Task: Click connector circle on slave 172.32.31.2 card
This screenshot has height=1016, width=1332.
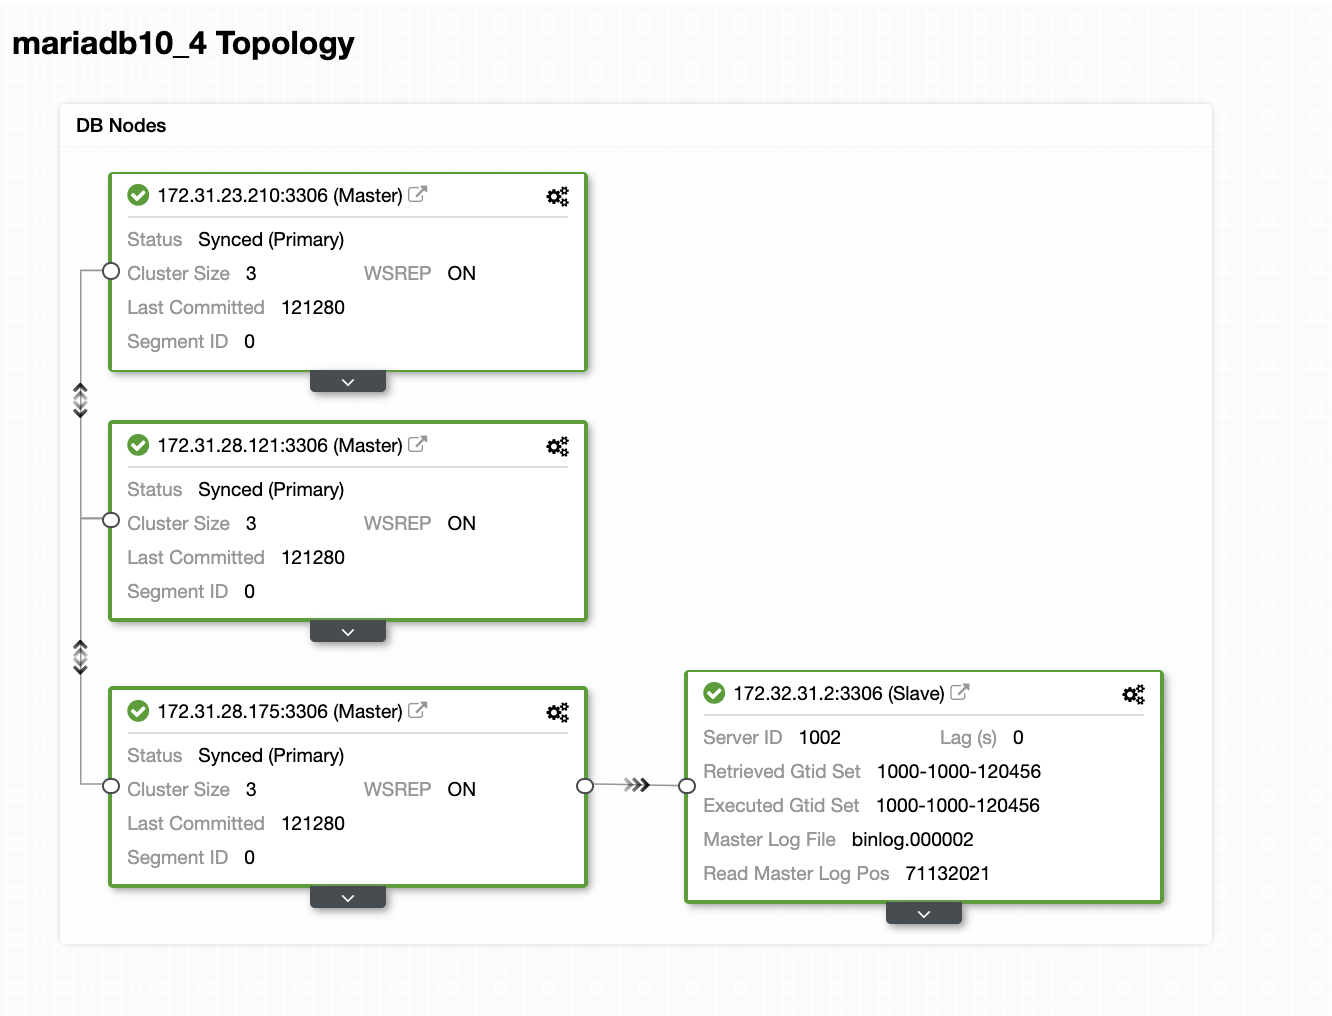Action: coord(687,786)
